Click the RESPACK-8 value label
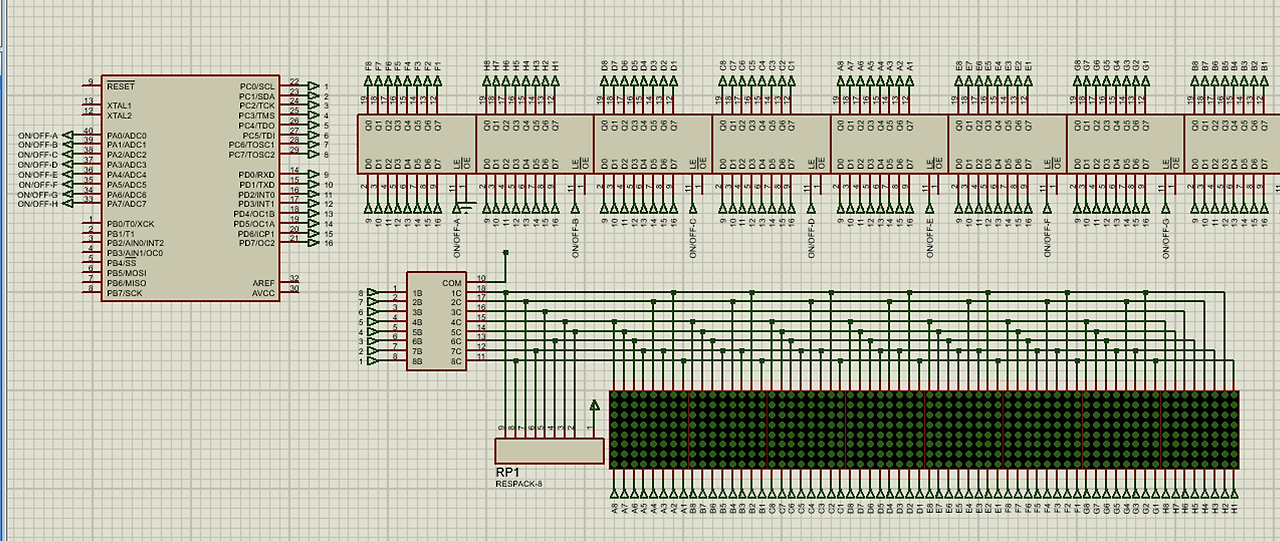 coord(518,484)
